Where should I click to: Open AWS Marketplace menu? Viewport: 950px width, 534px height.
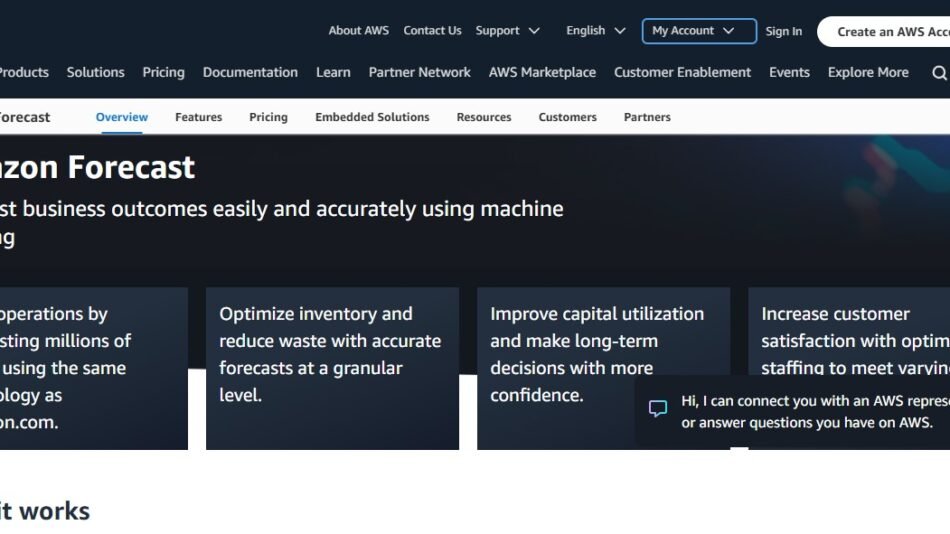coord(542,72)
